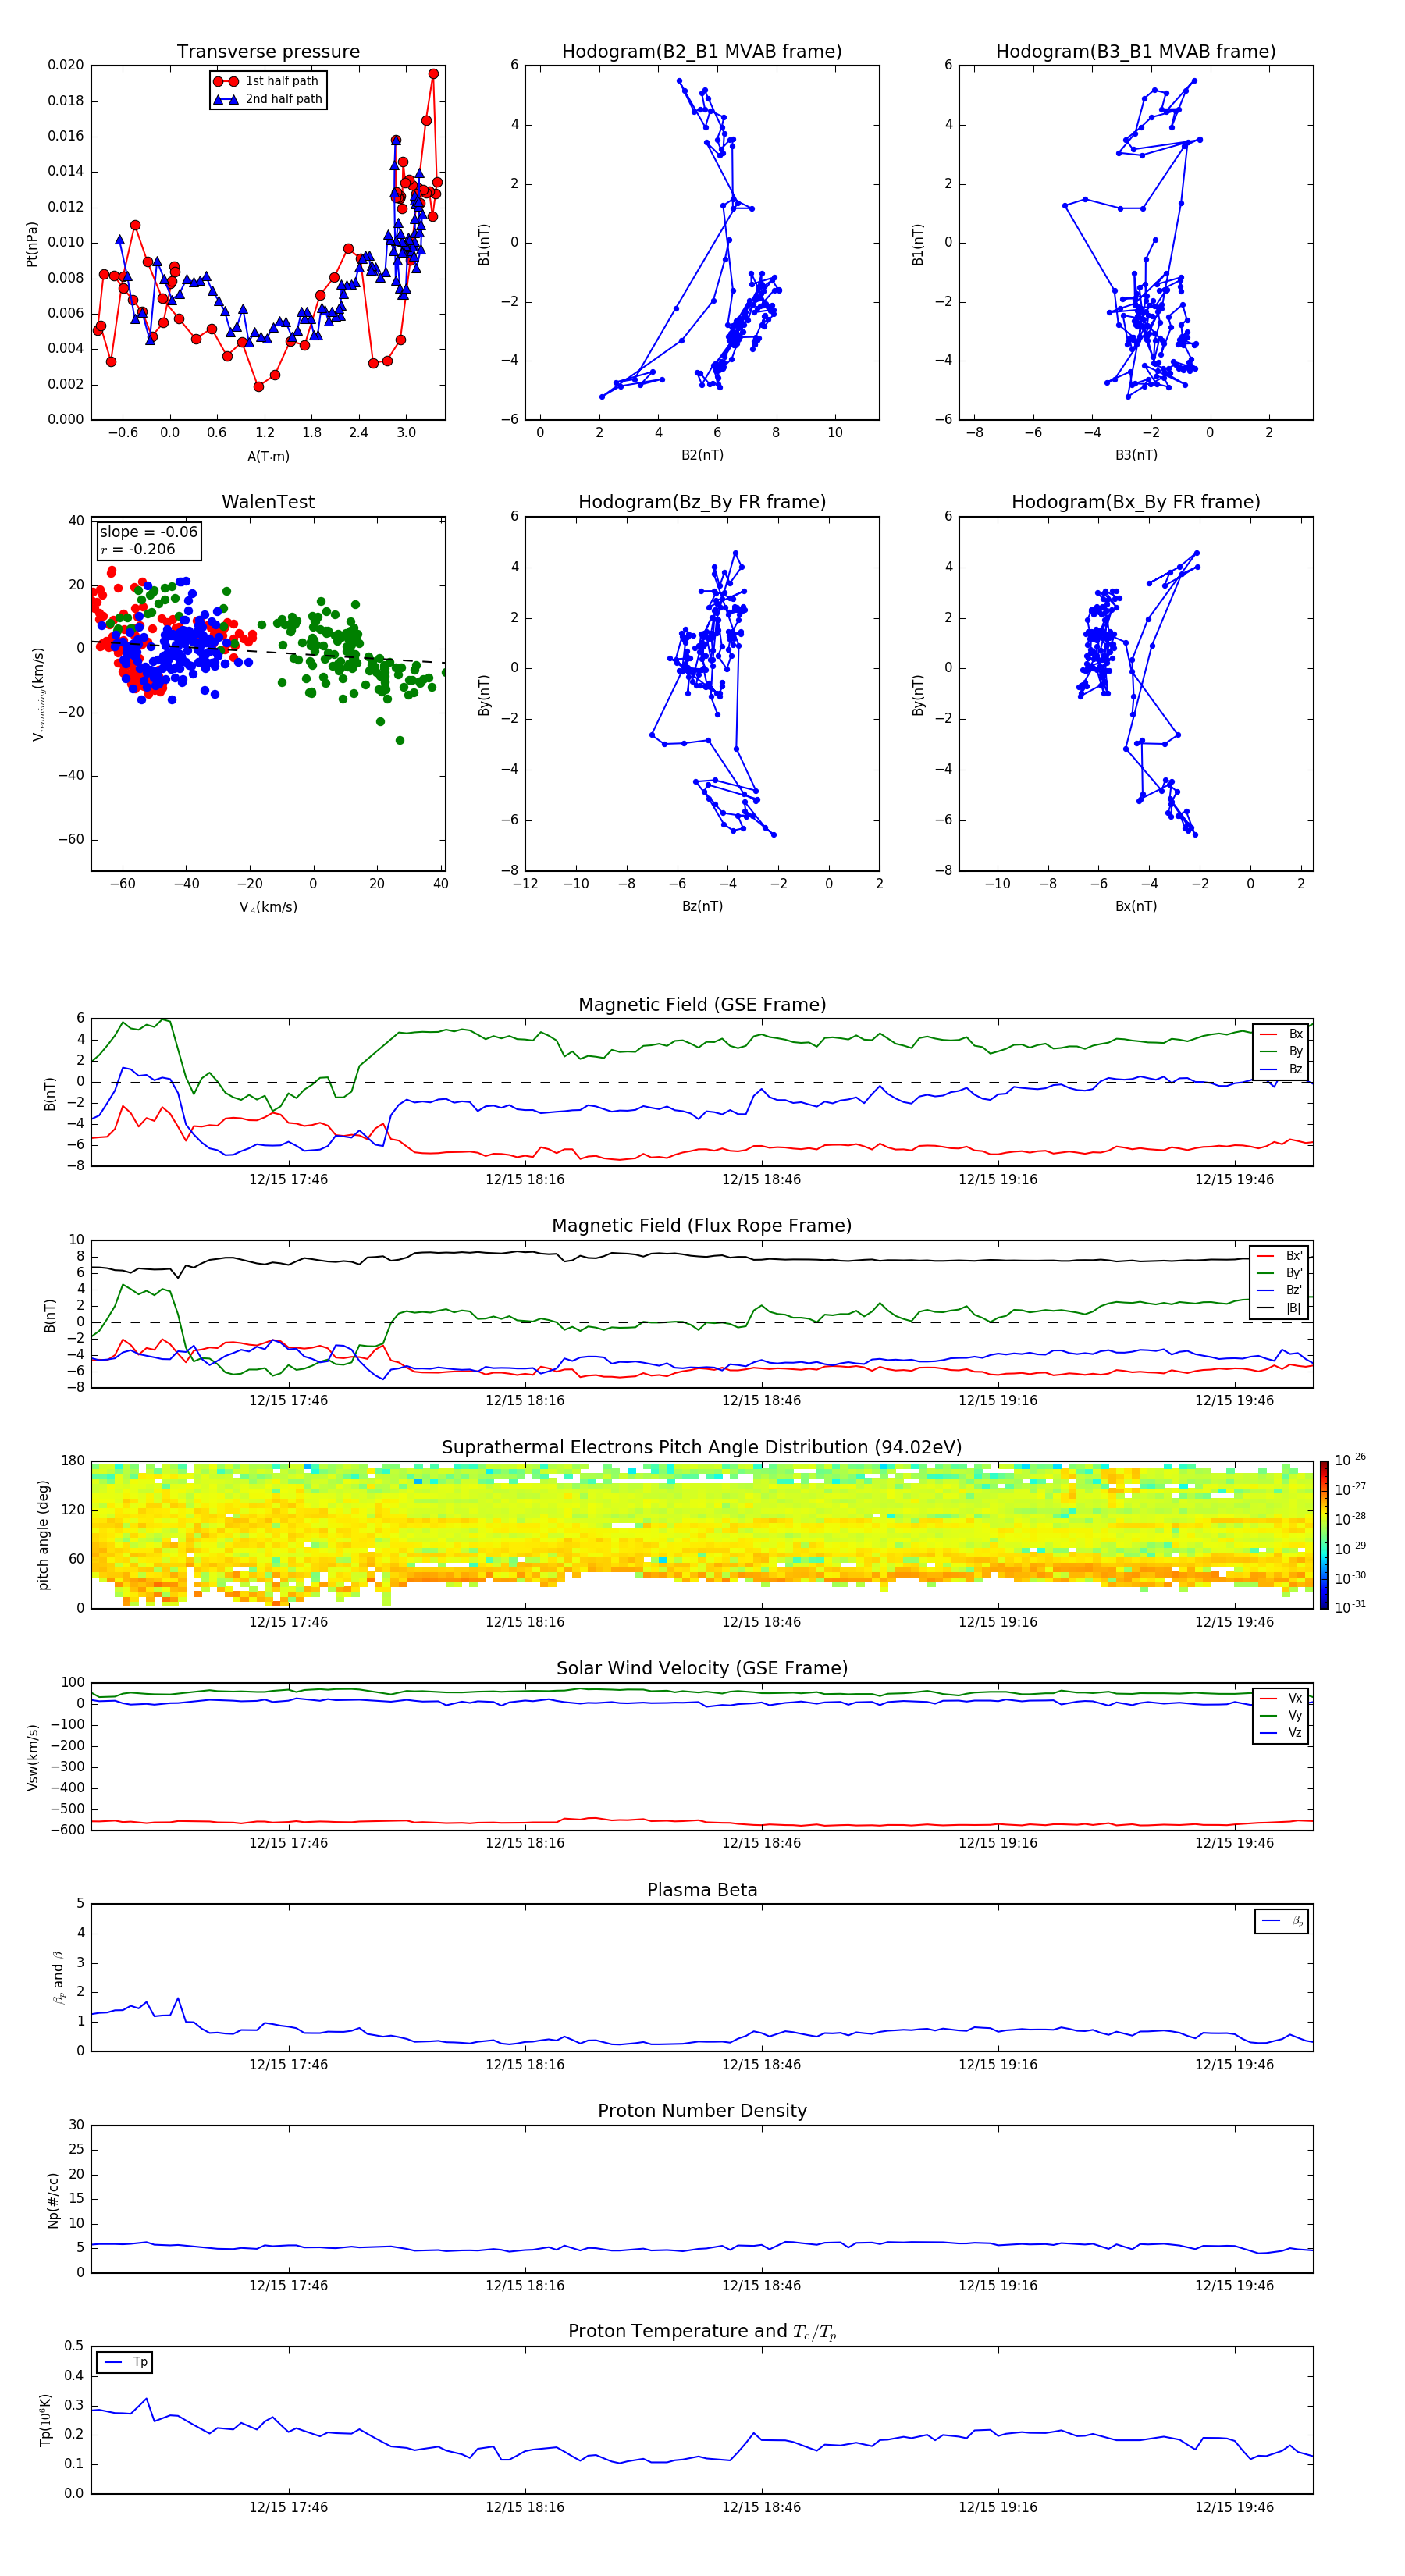Click the 'Transverse pressure' plot title

tap(268, 51)
